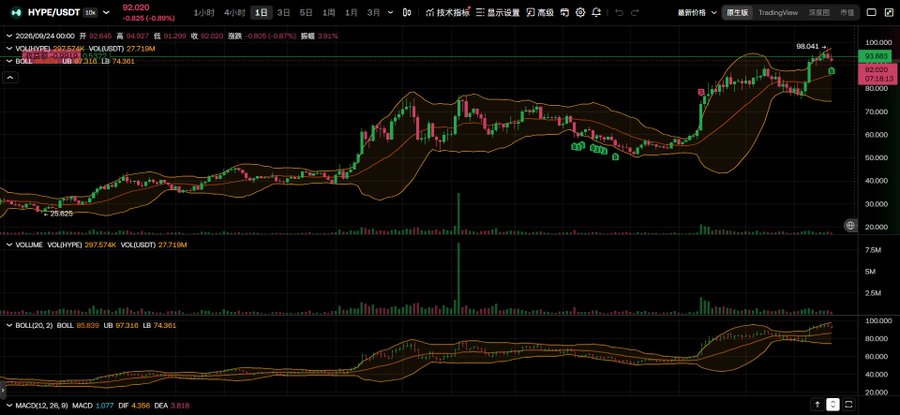Click the redo arrow icon
The height and width of the screenshot is (415, 900).
[634, 12]
